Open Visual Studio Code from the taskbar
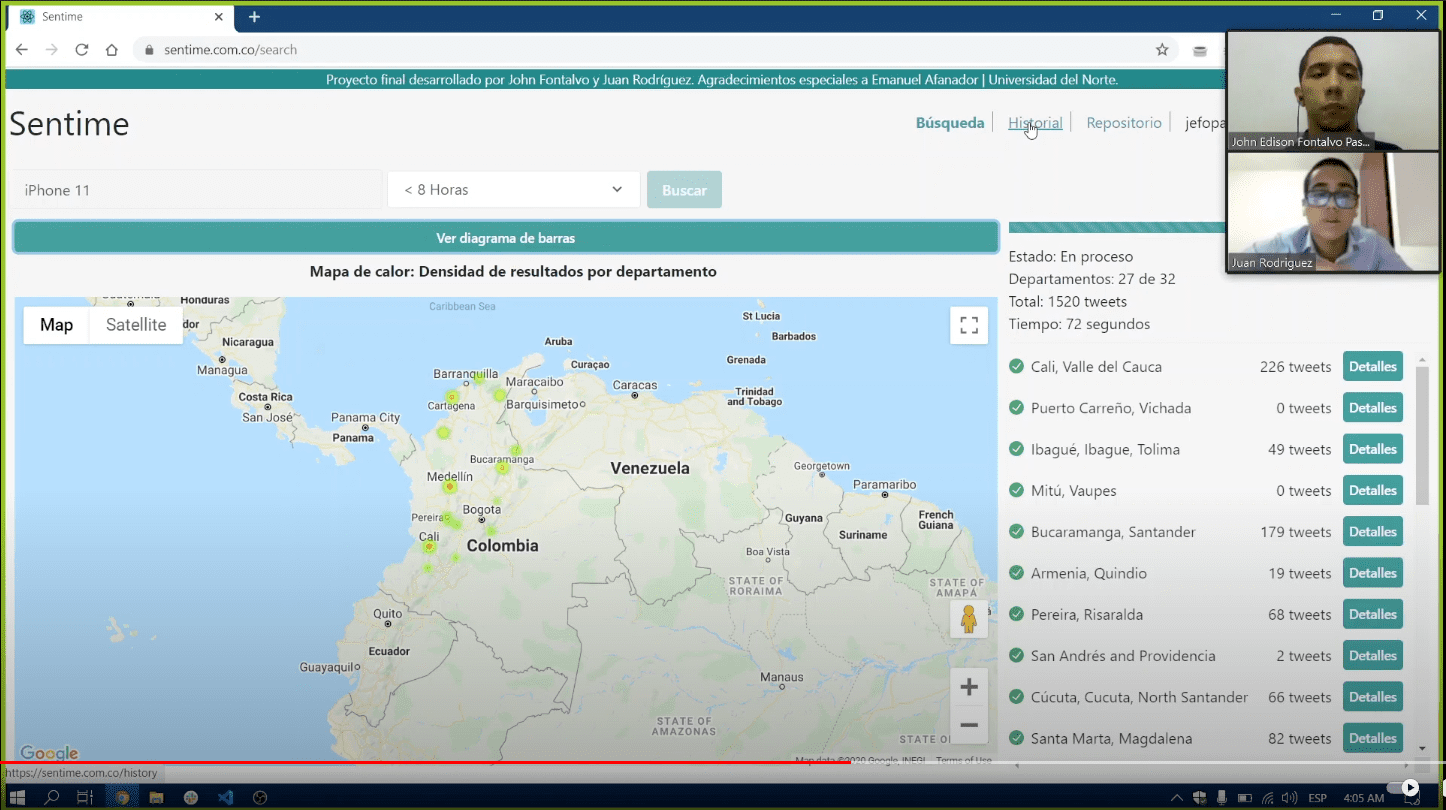This screenshot has height=810, width=1446. [x=225, y=797]
